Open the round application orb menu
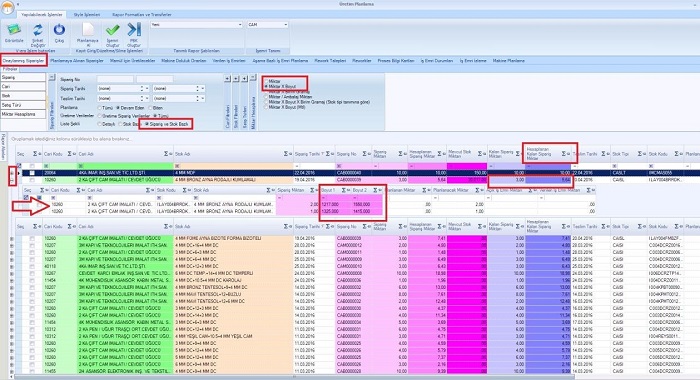 [8, 7]
